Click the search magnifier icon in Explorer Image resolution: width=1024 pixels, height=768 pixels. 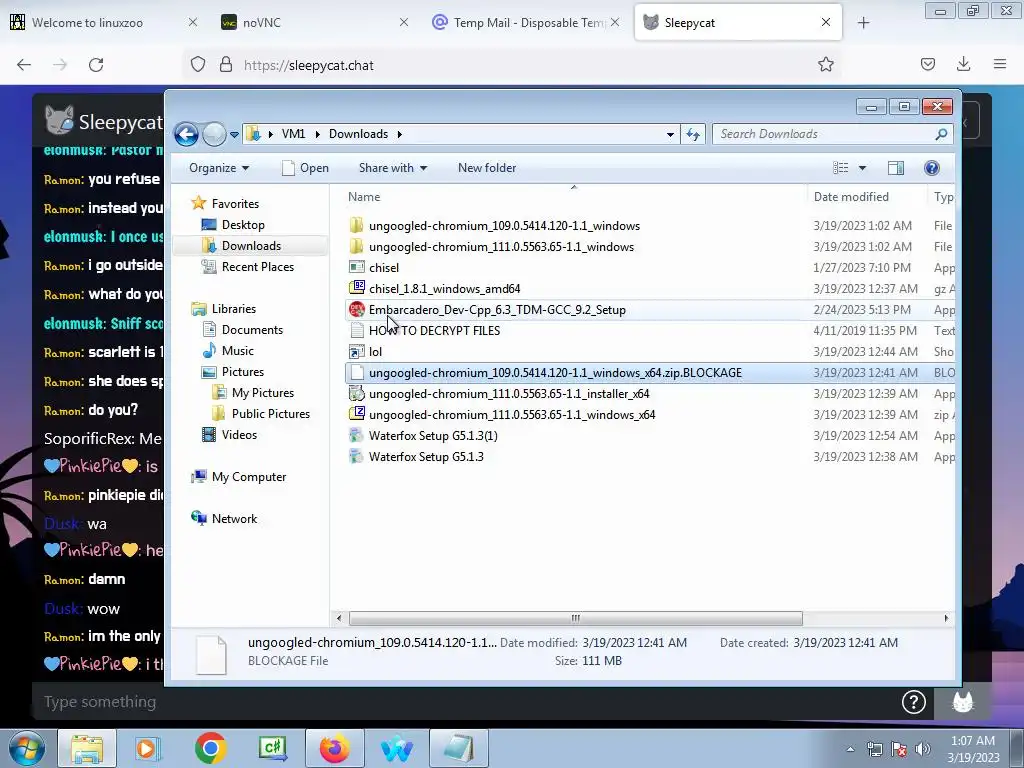pos(941,134)
